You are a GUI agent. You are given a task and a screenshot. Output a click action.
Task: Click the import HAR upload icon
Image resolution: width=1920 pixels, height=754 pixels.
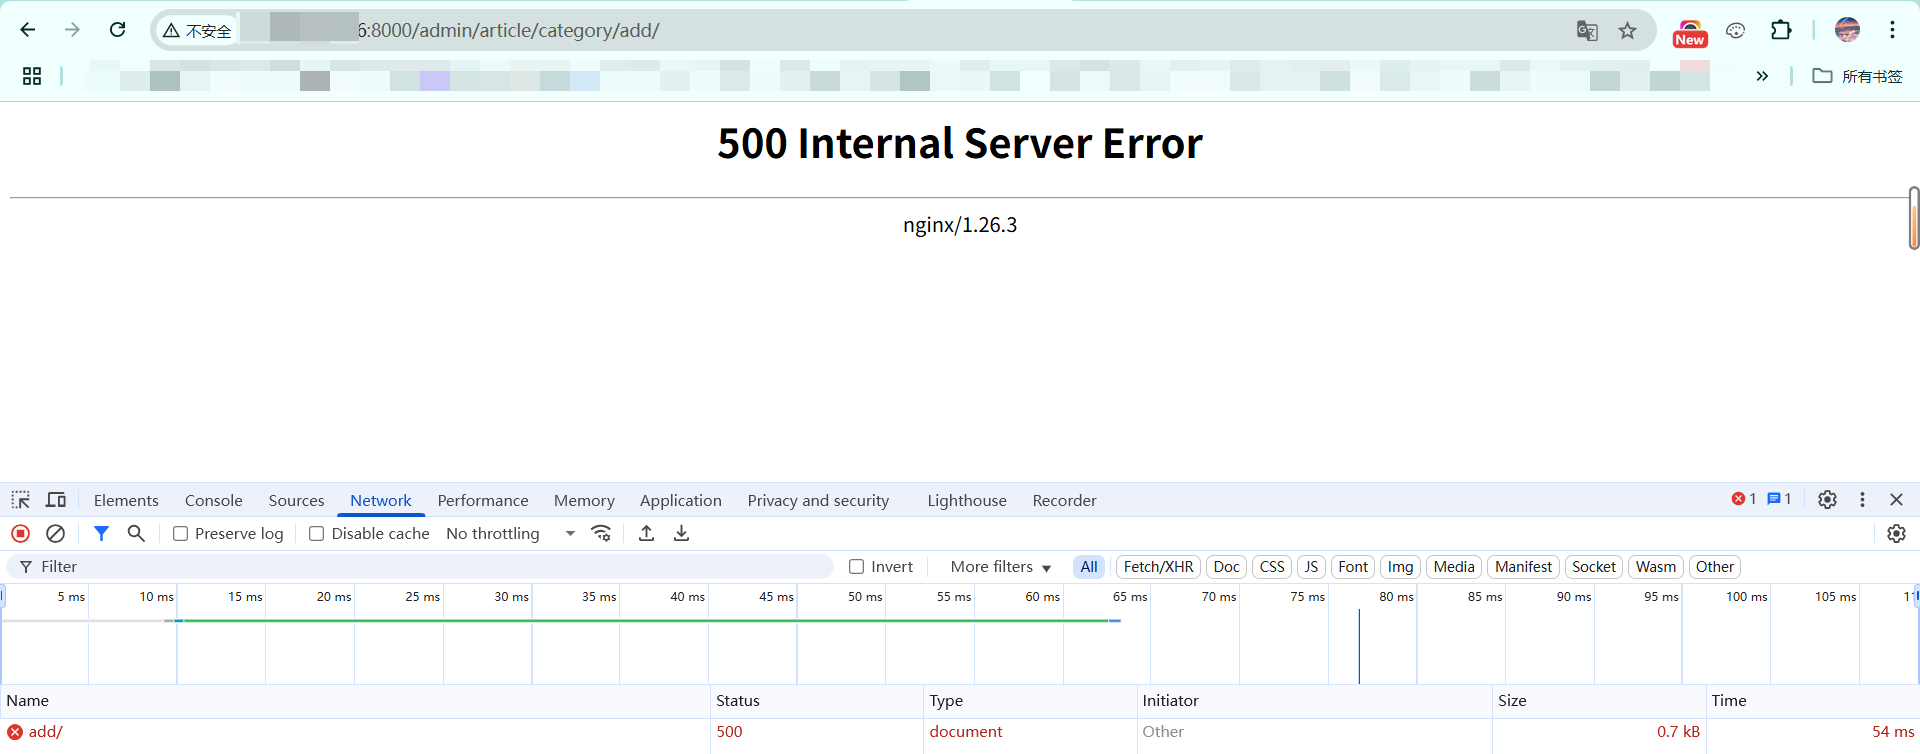tap(647, 534)
